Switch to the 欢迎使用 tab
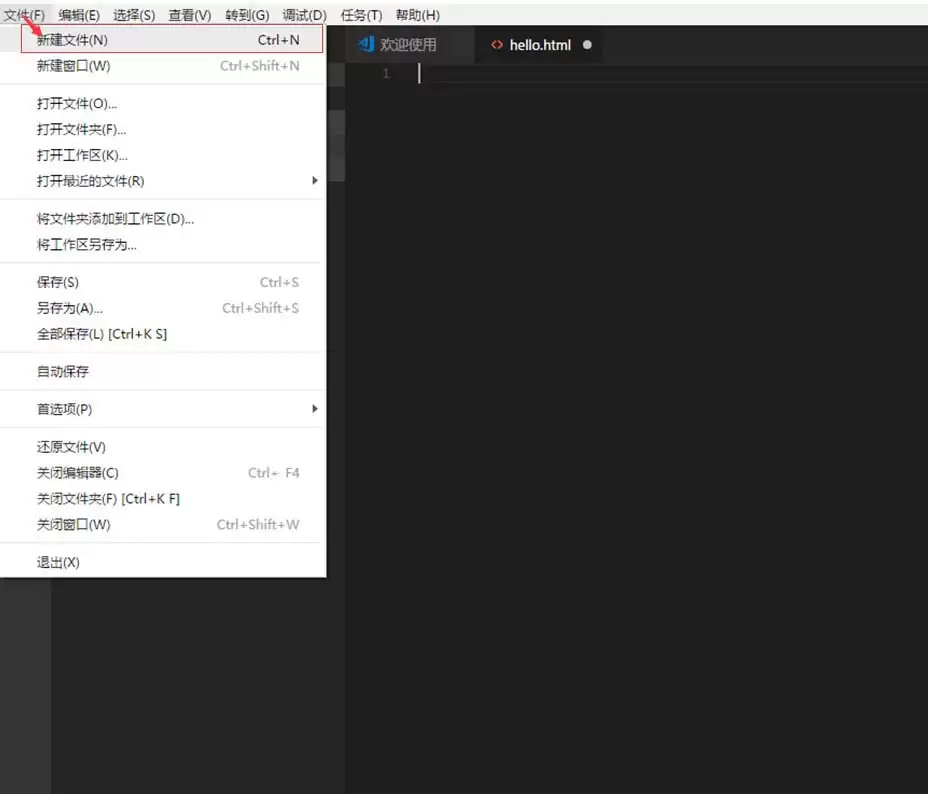The image size is (928, 794). (408, 45)
